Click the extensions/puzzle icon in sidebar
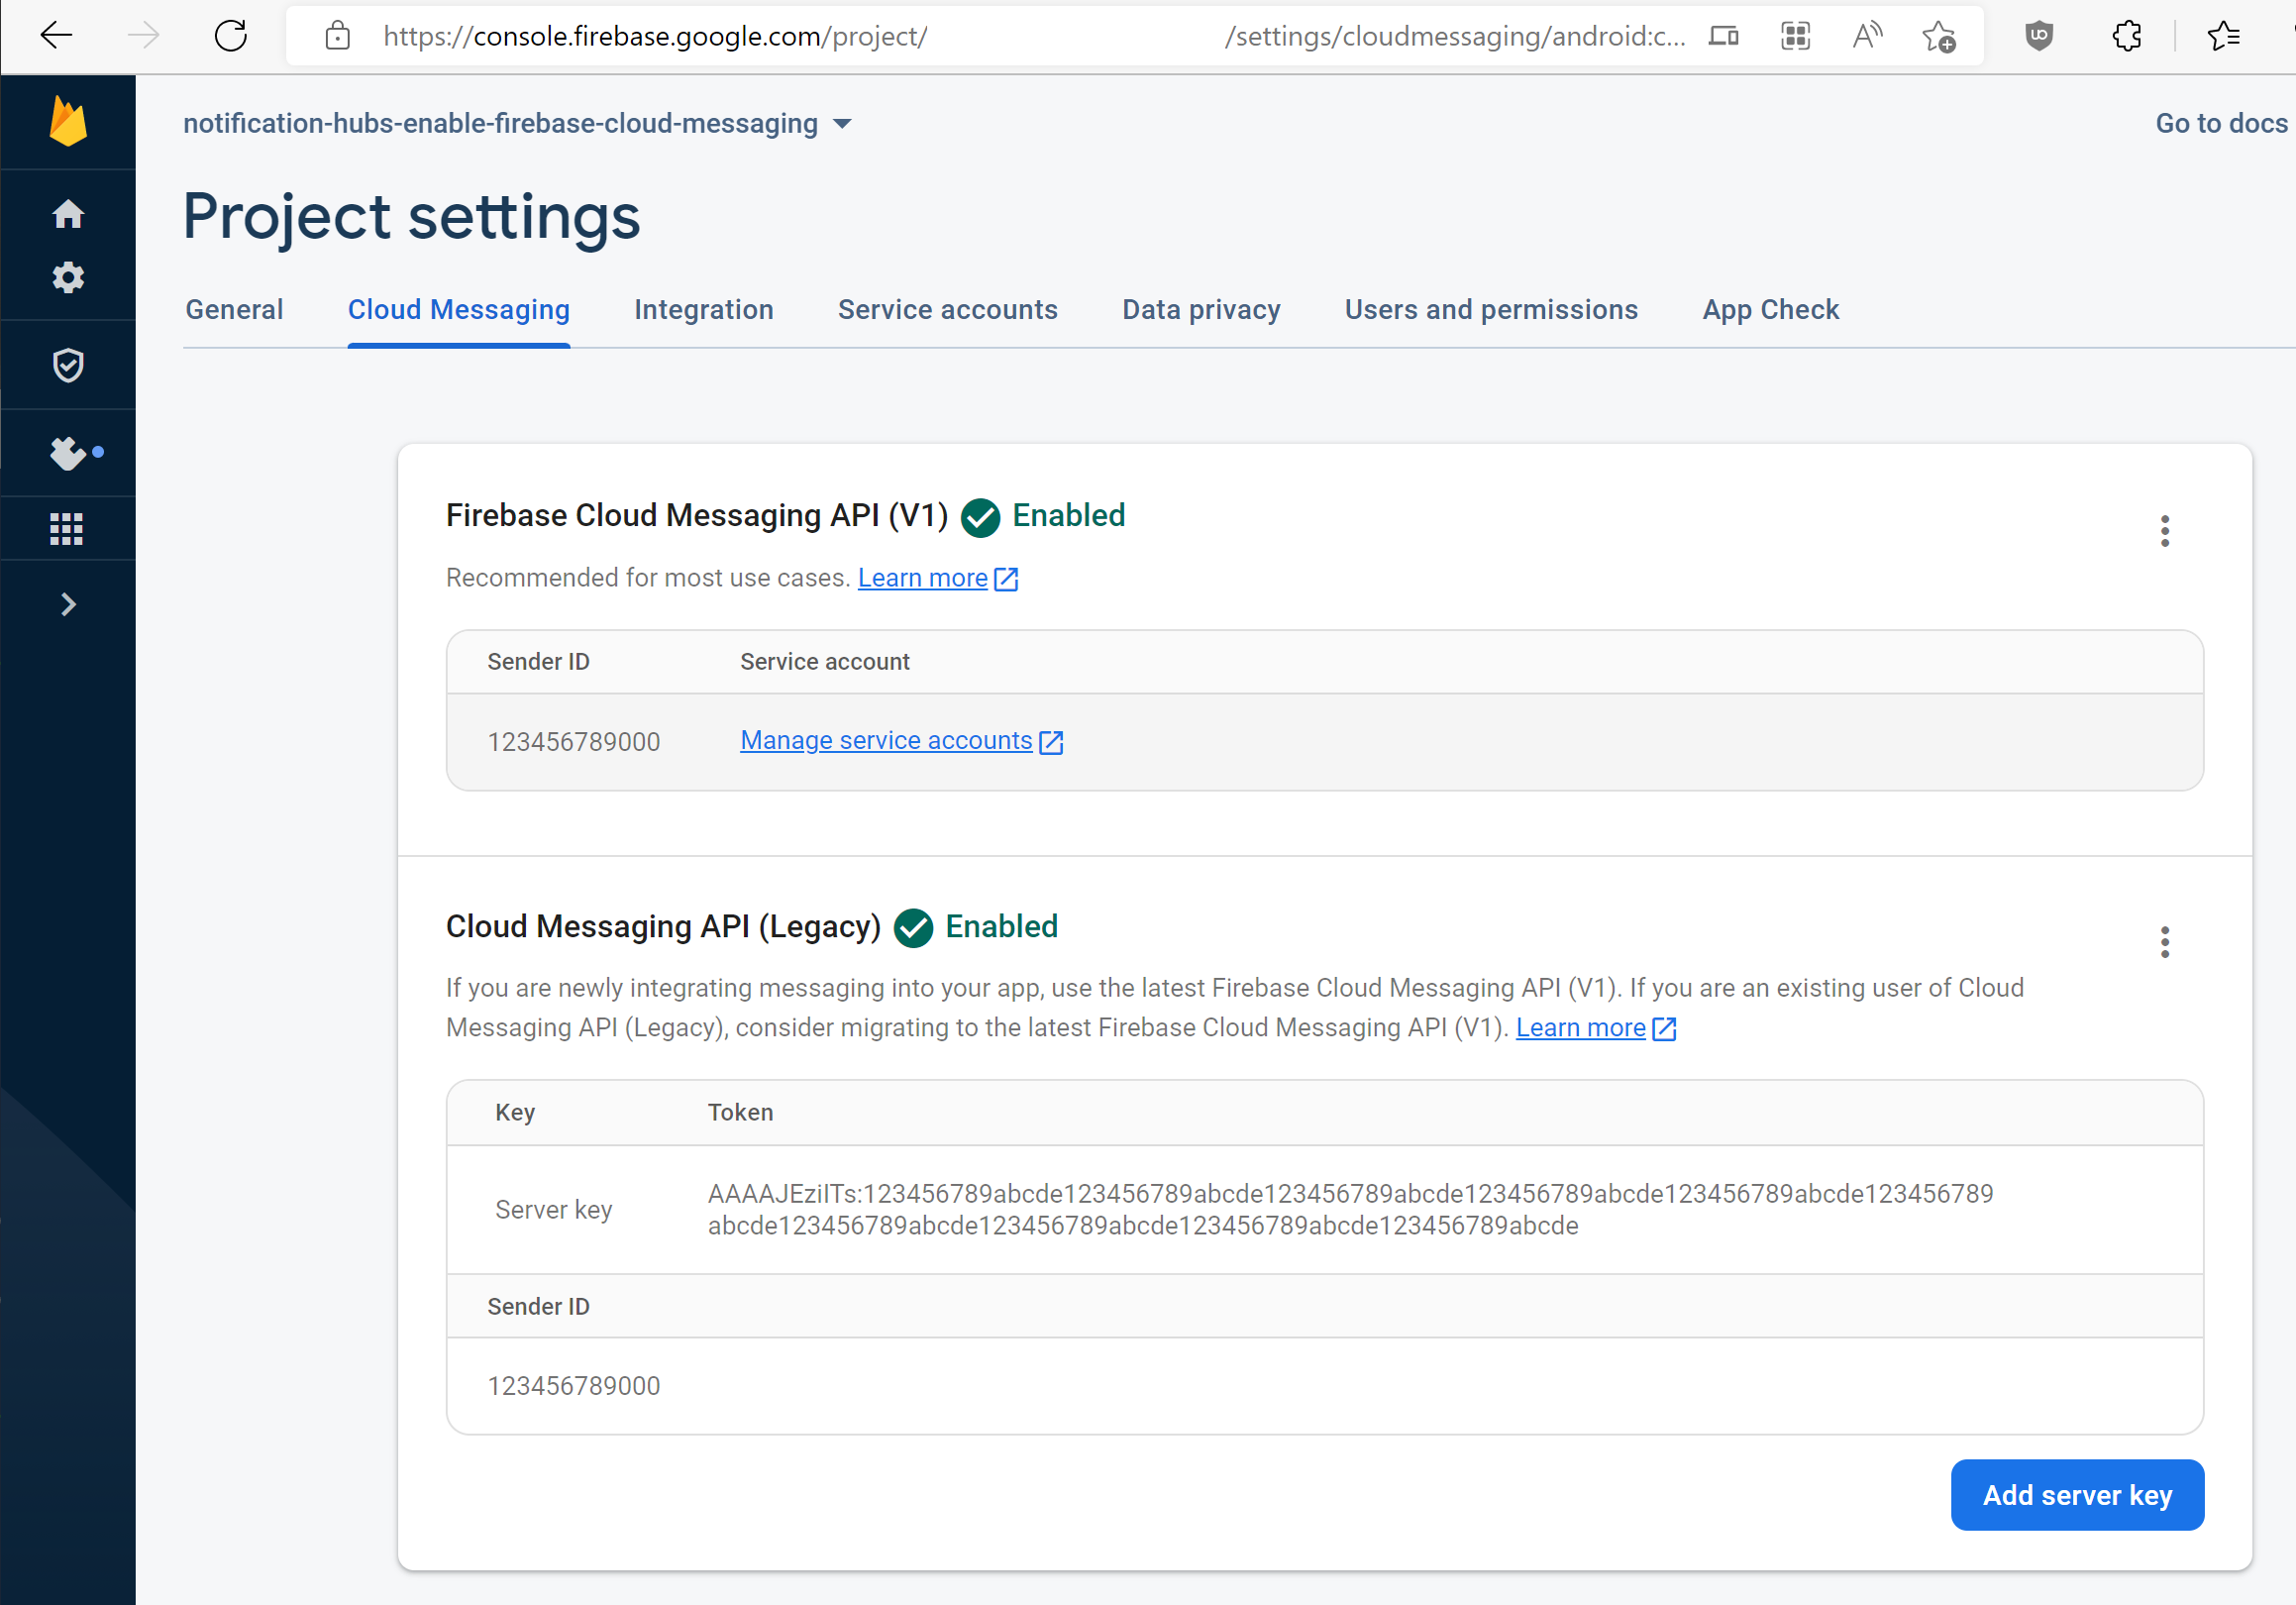2296x1605 pixels. [x=68, y=450]
